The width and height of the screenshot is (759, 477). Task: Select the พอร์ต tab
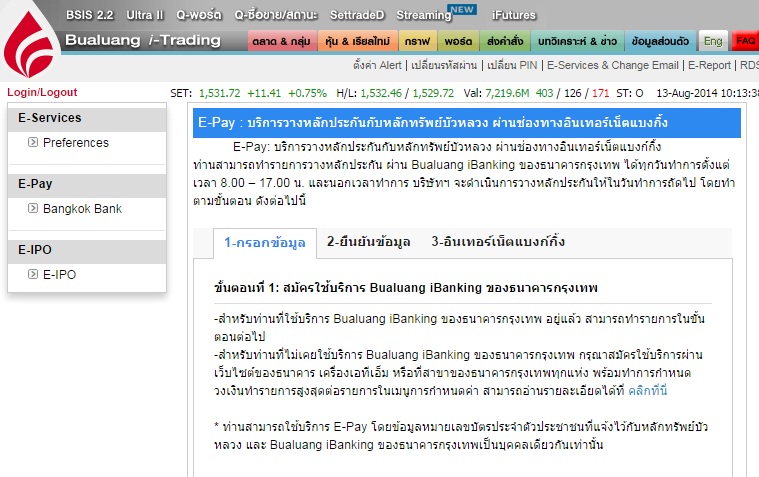(x=458, y=41)
